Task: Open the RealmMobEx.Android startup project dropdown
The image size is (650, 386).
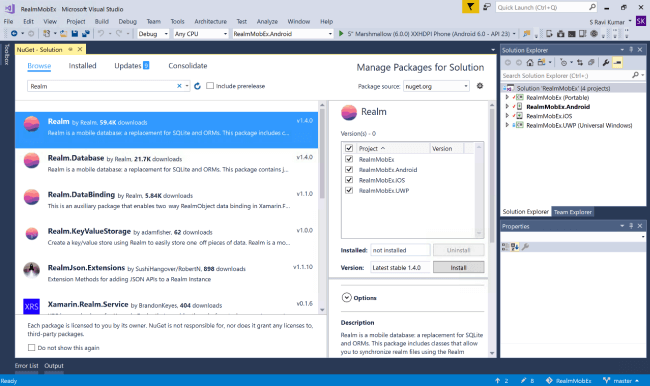Action: [x=283, y=34]
